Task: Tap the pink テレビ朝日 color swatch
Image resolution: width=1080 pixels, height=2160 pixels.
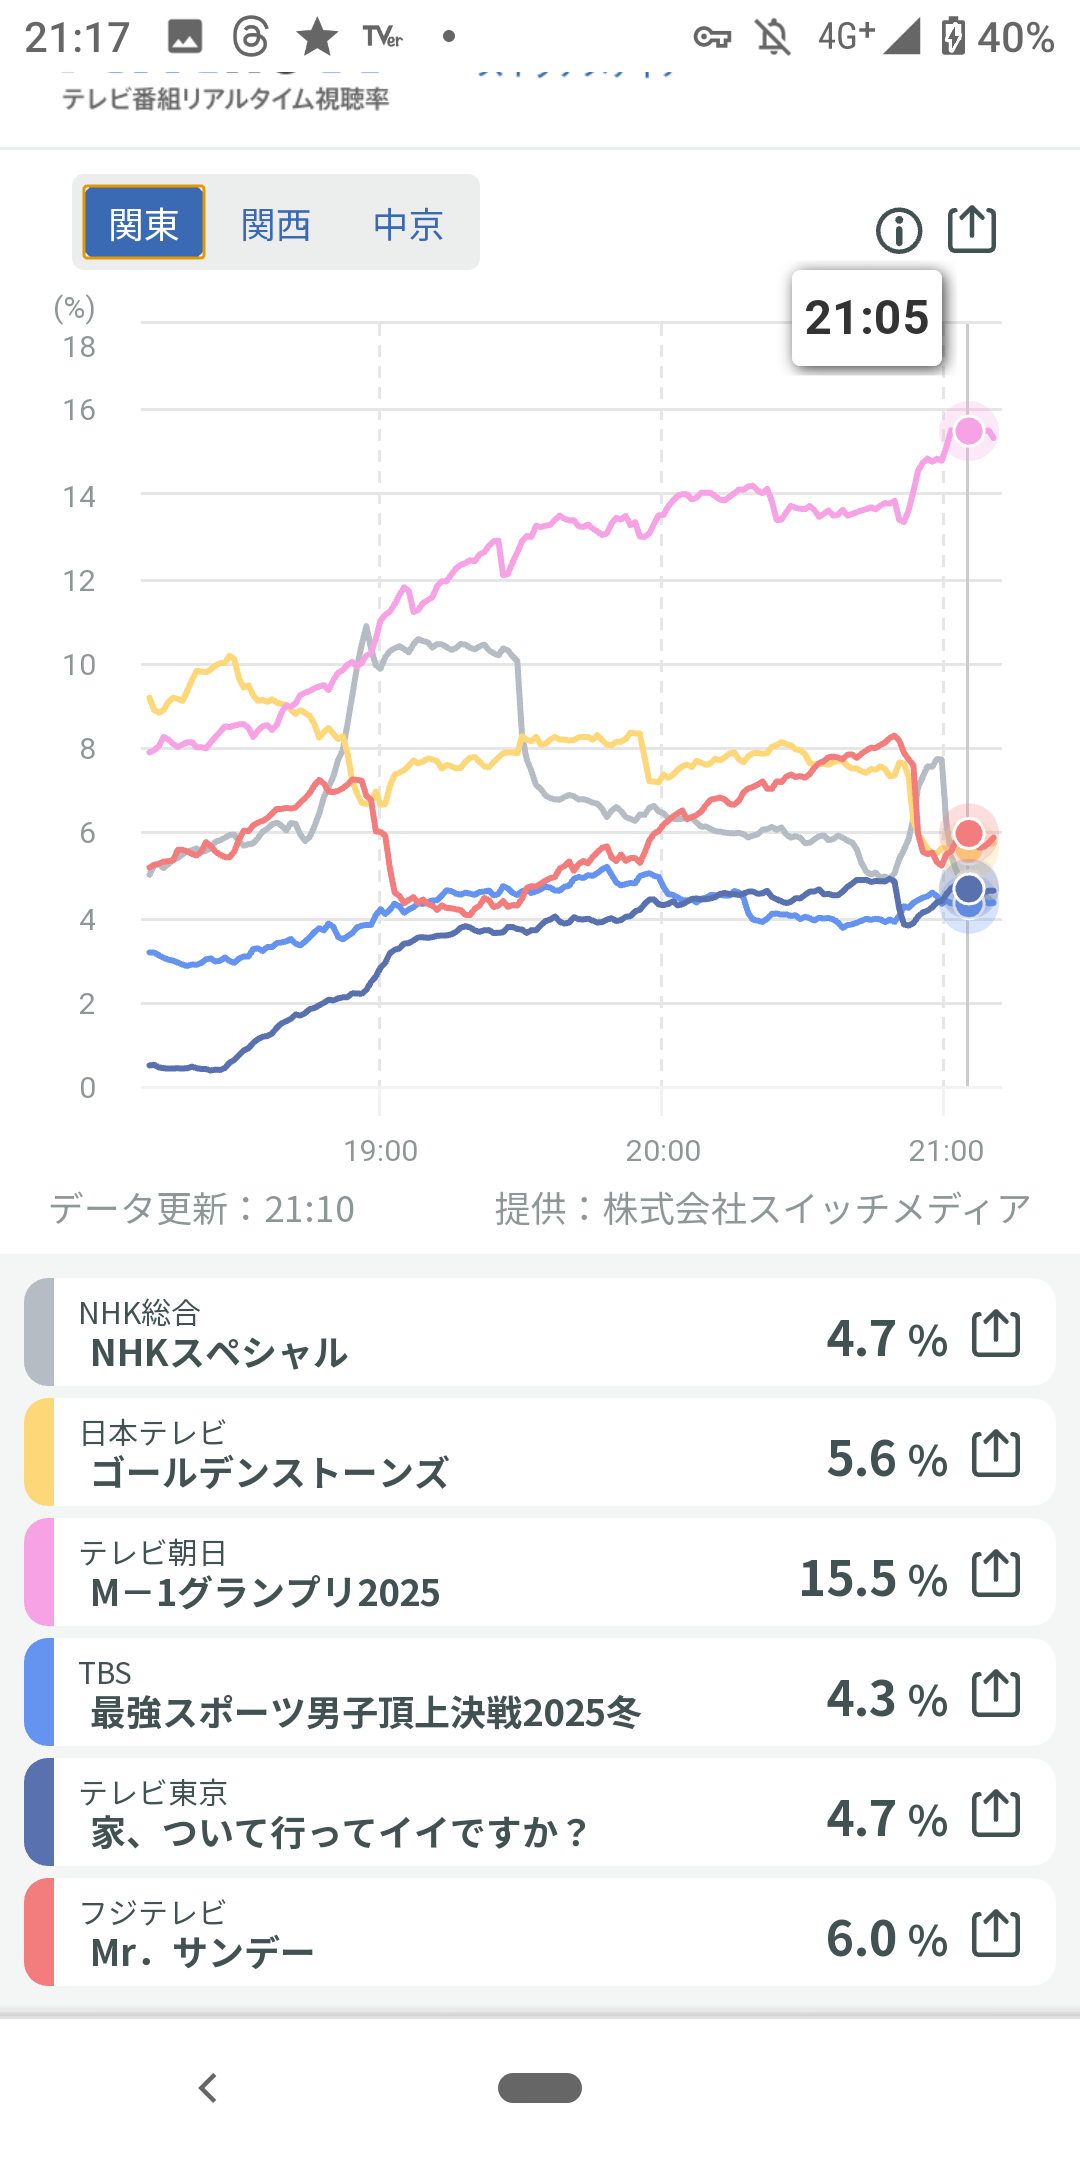Action: [39, 1573]
